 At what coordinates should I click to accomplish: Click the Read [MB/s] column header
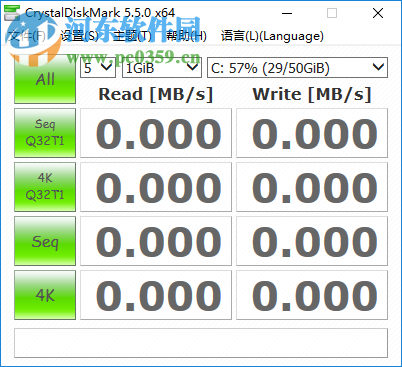(156, 94)
